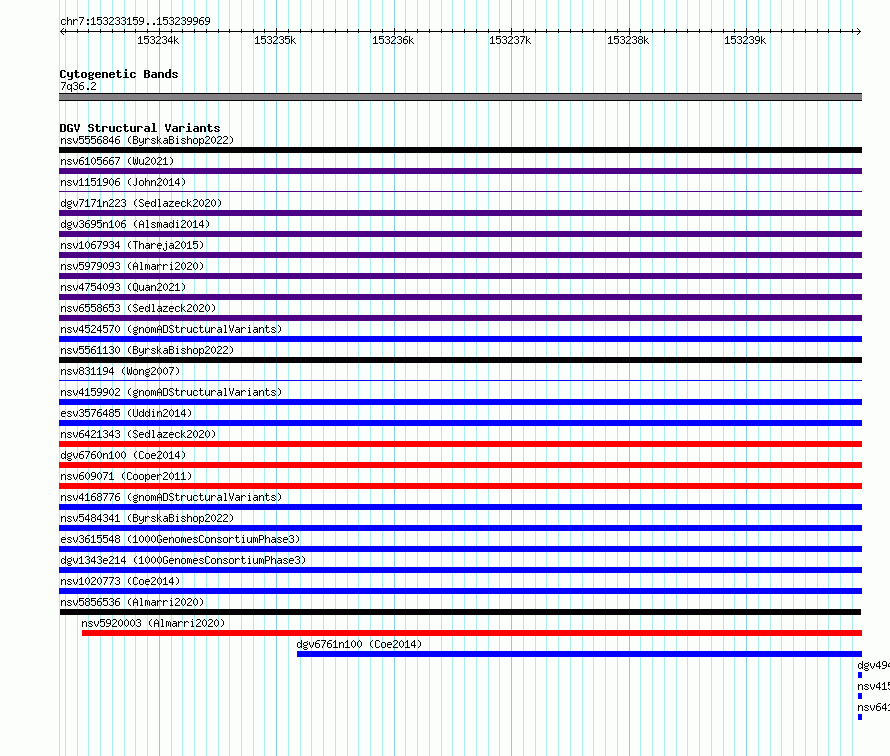Select the red bar under dgv6760n100
890x756 pixels.
tap(460, 465)
